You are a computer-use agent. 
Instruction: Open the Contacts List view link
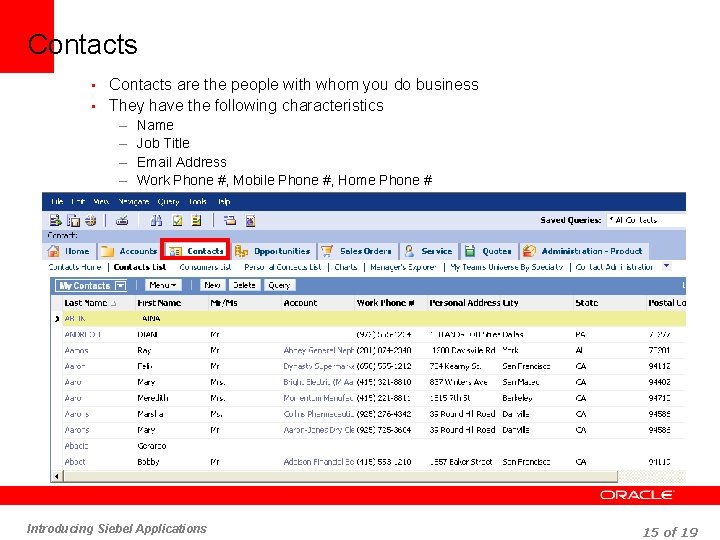140,267
